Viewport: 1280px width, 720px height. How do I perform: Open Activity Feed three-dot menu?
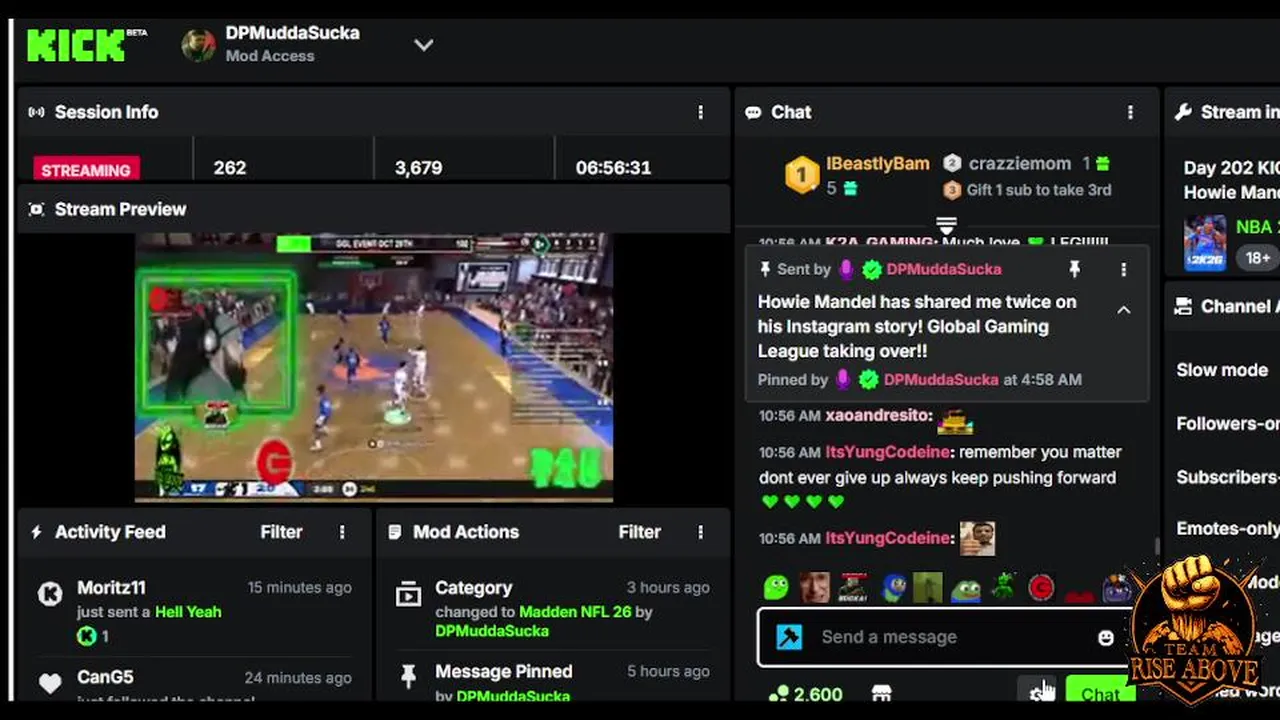click(x=342, y=532)
